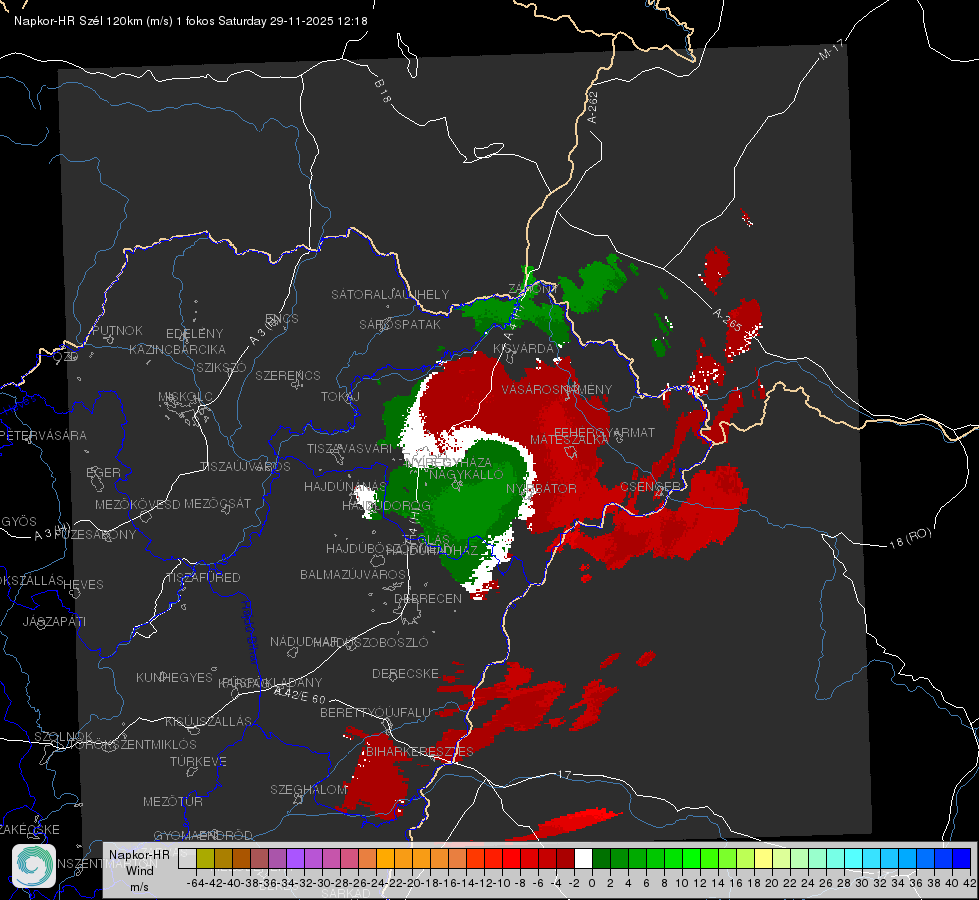Click the HAJDÚNÁNÁS label
This screenshot has height=900, width=979.
pos(345,486)
